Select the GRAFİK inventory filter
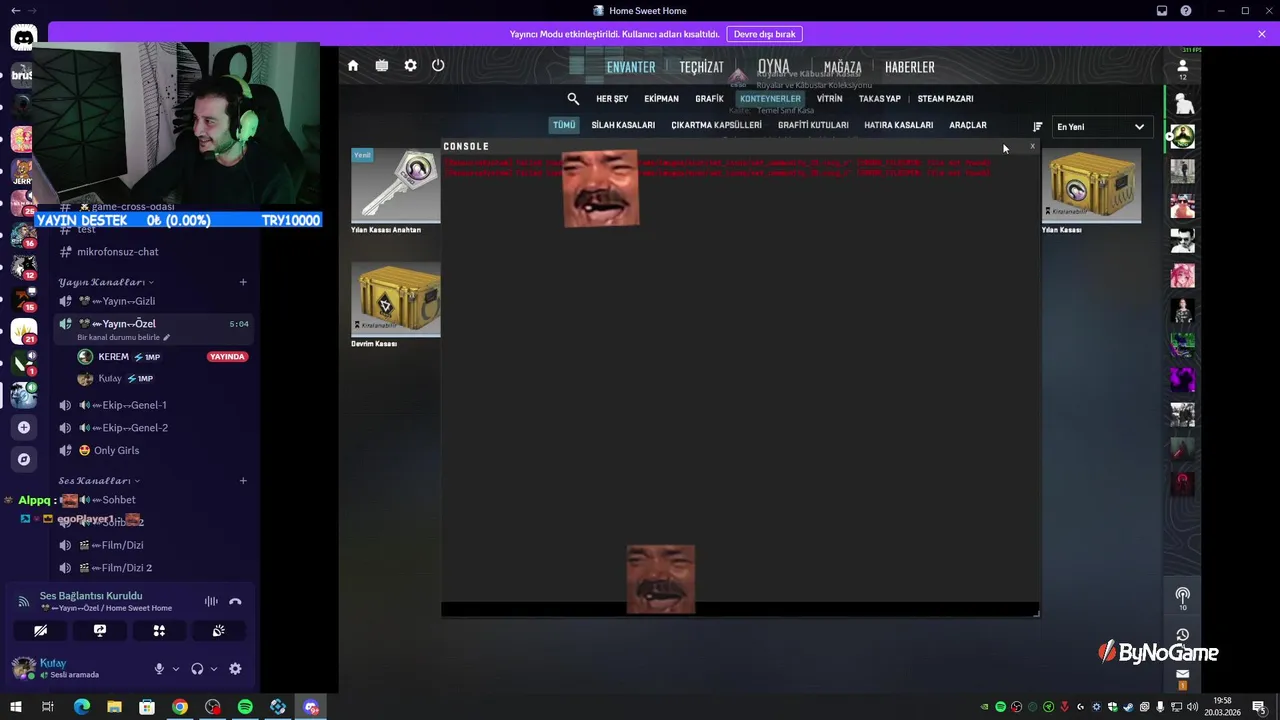 click(x=709, y=99)
